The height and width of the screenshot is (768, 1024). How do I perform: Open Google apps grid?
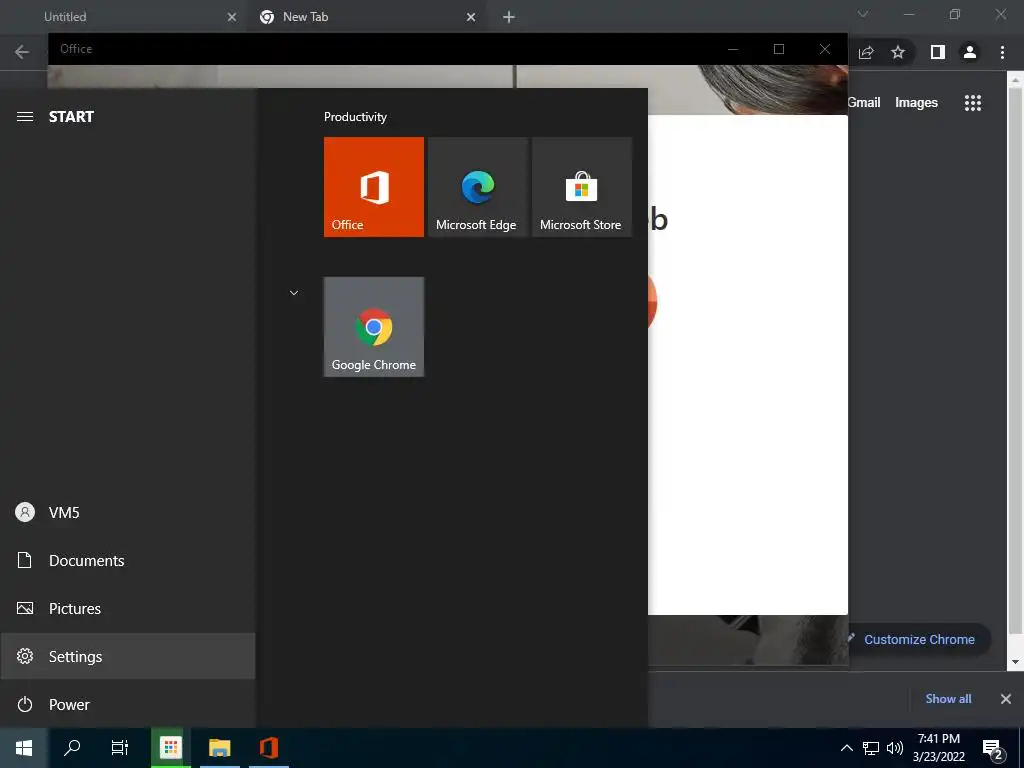pyautogui.click(x=973, y=103)
